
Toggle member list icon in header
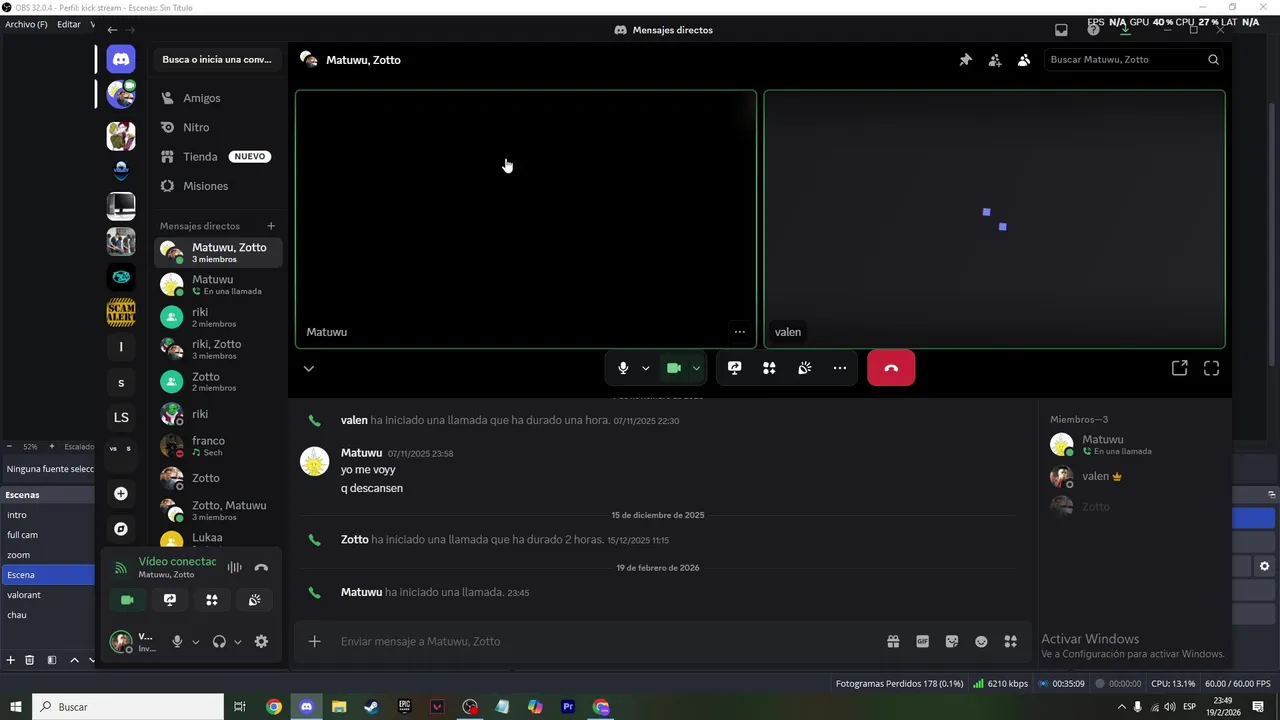(1024, 60)
